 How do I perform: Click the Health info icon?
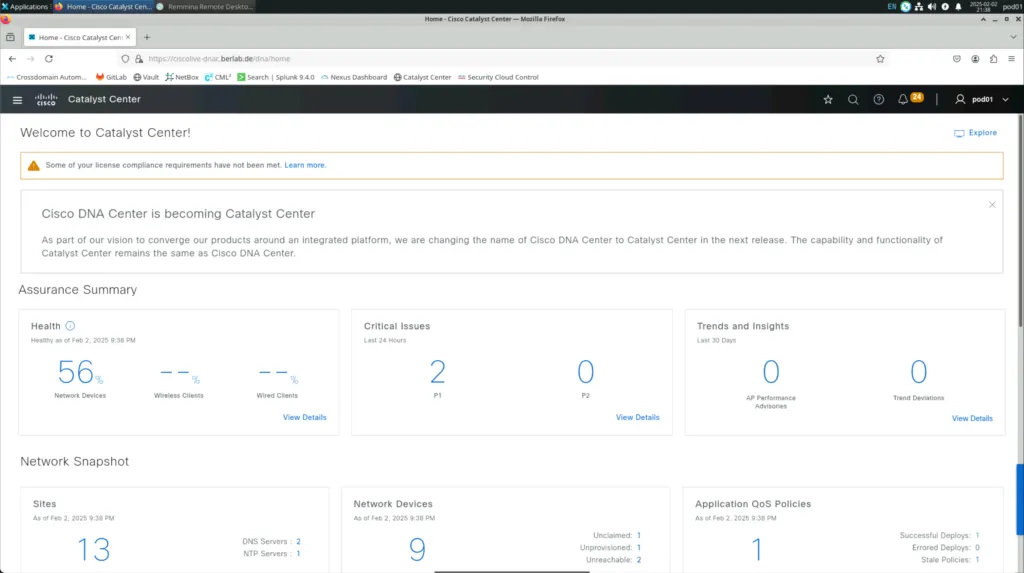click(70, 326)
